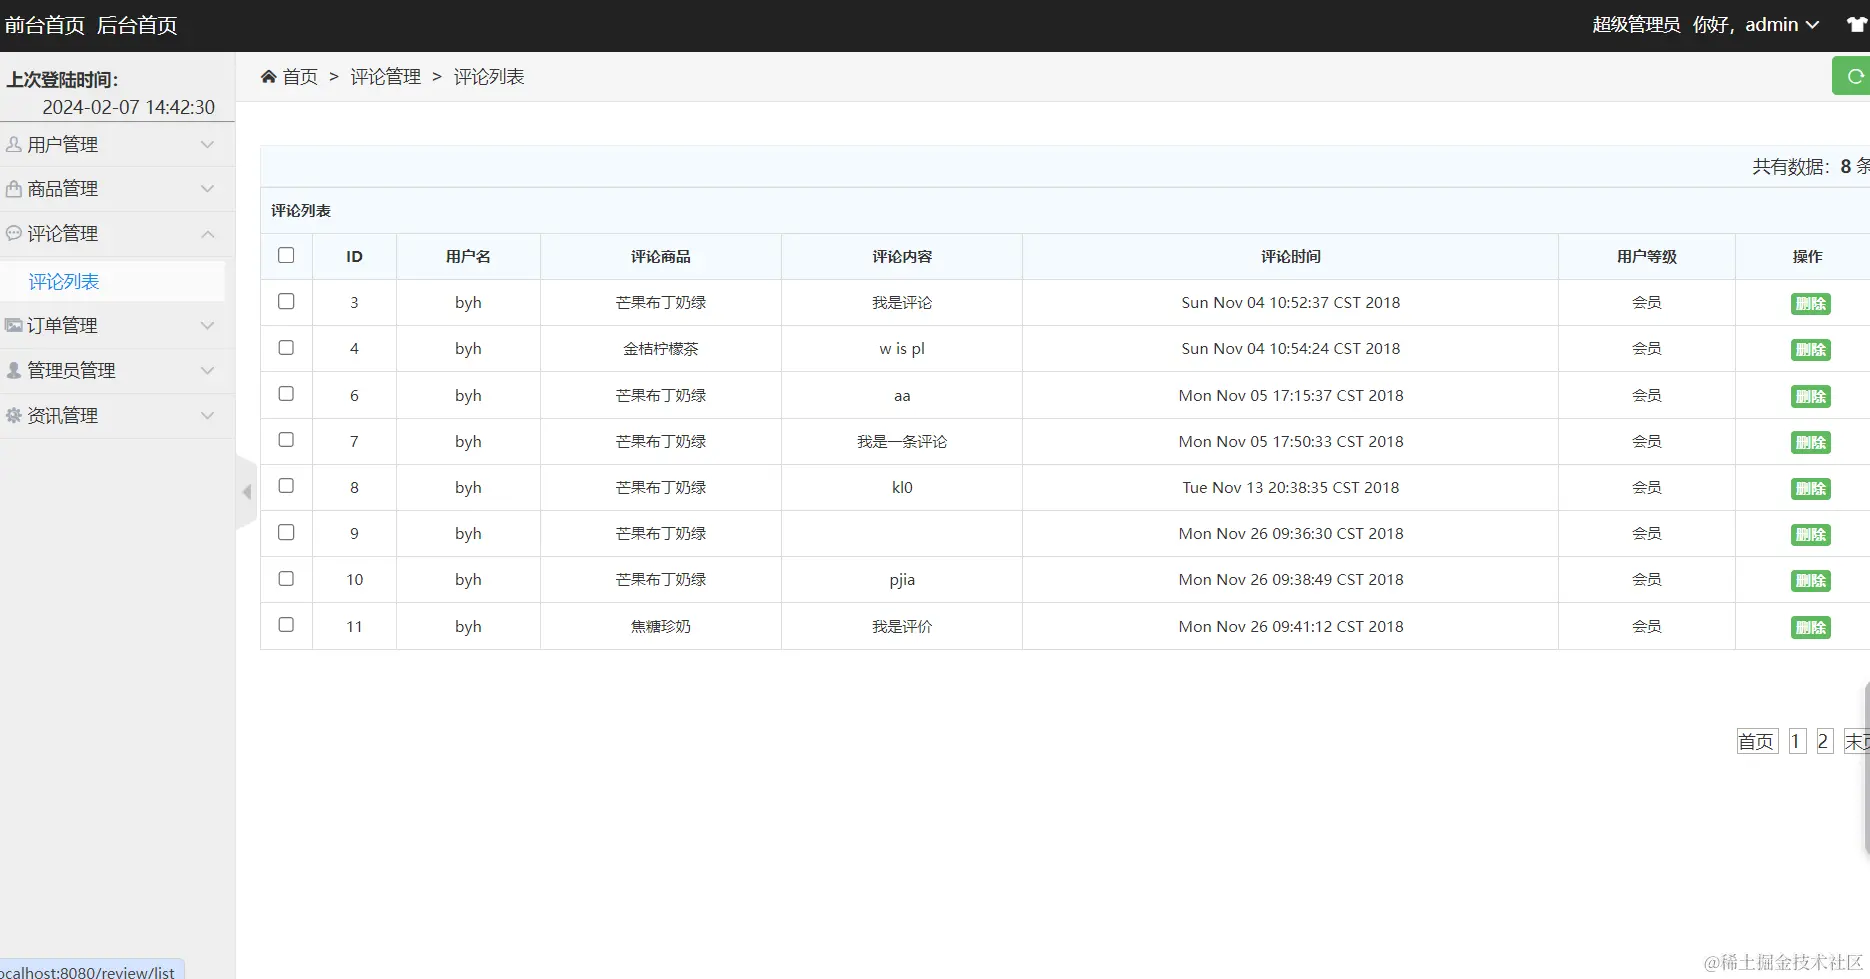Open the 用户管理 sidebar menu
Viewport: 1870px width, 979px height.
(117, 144)
